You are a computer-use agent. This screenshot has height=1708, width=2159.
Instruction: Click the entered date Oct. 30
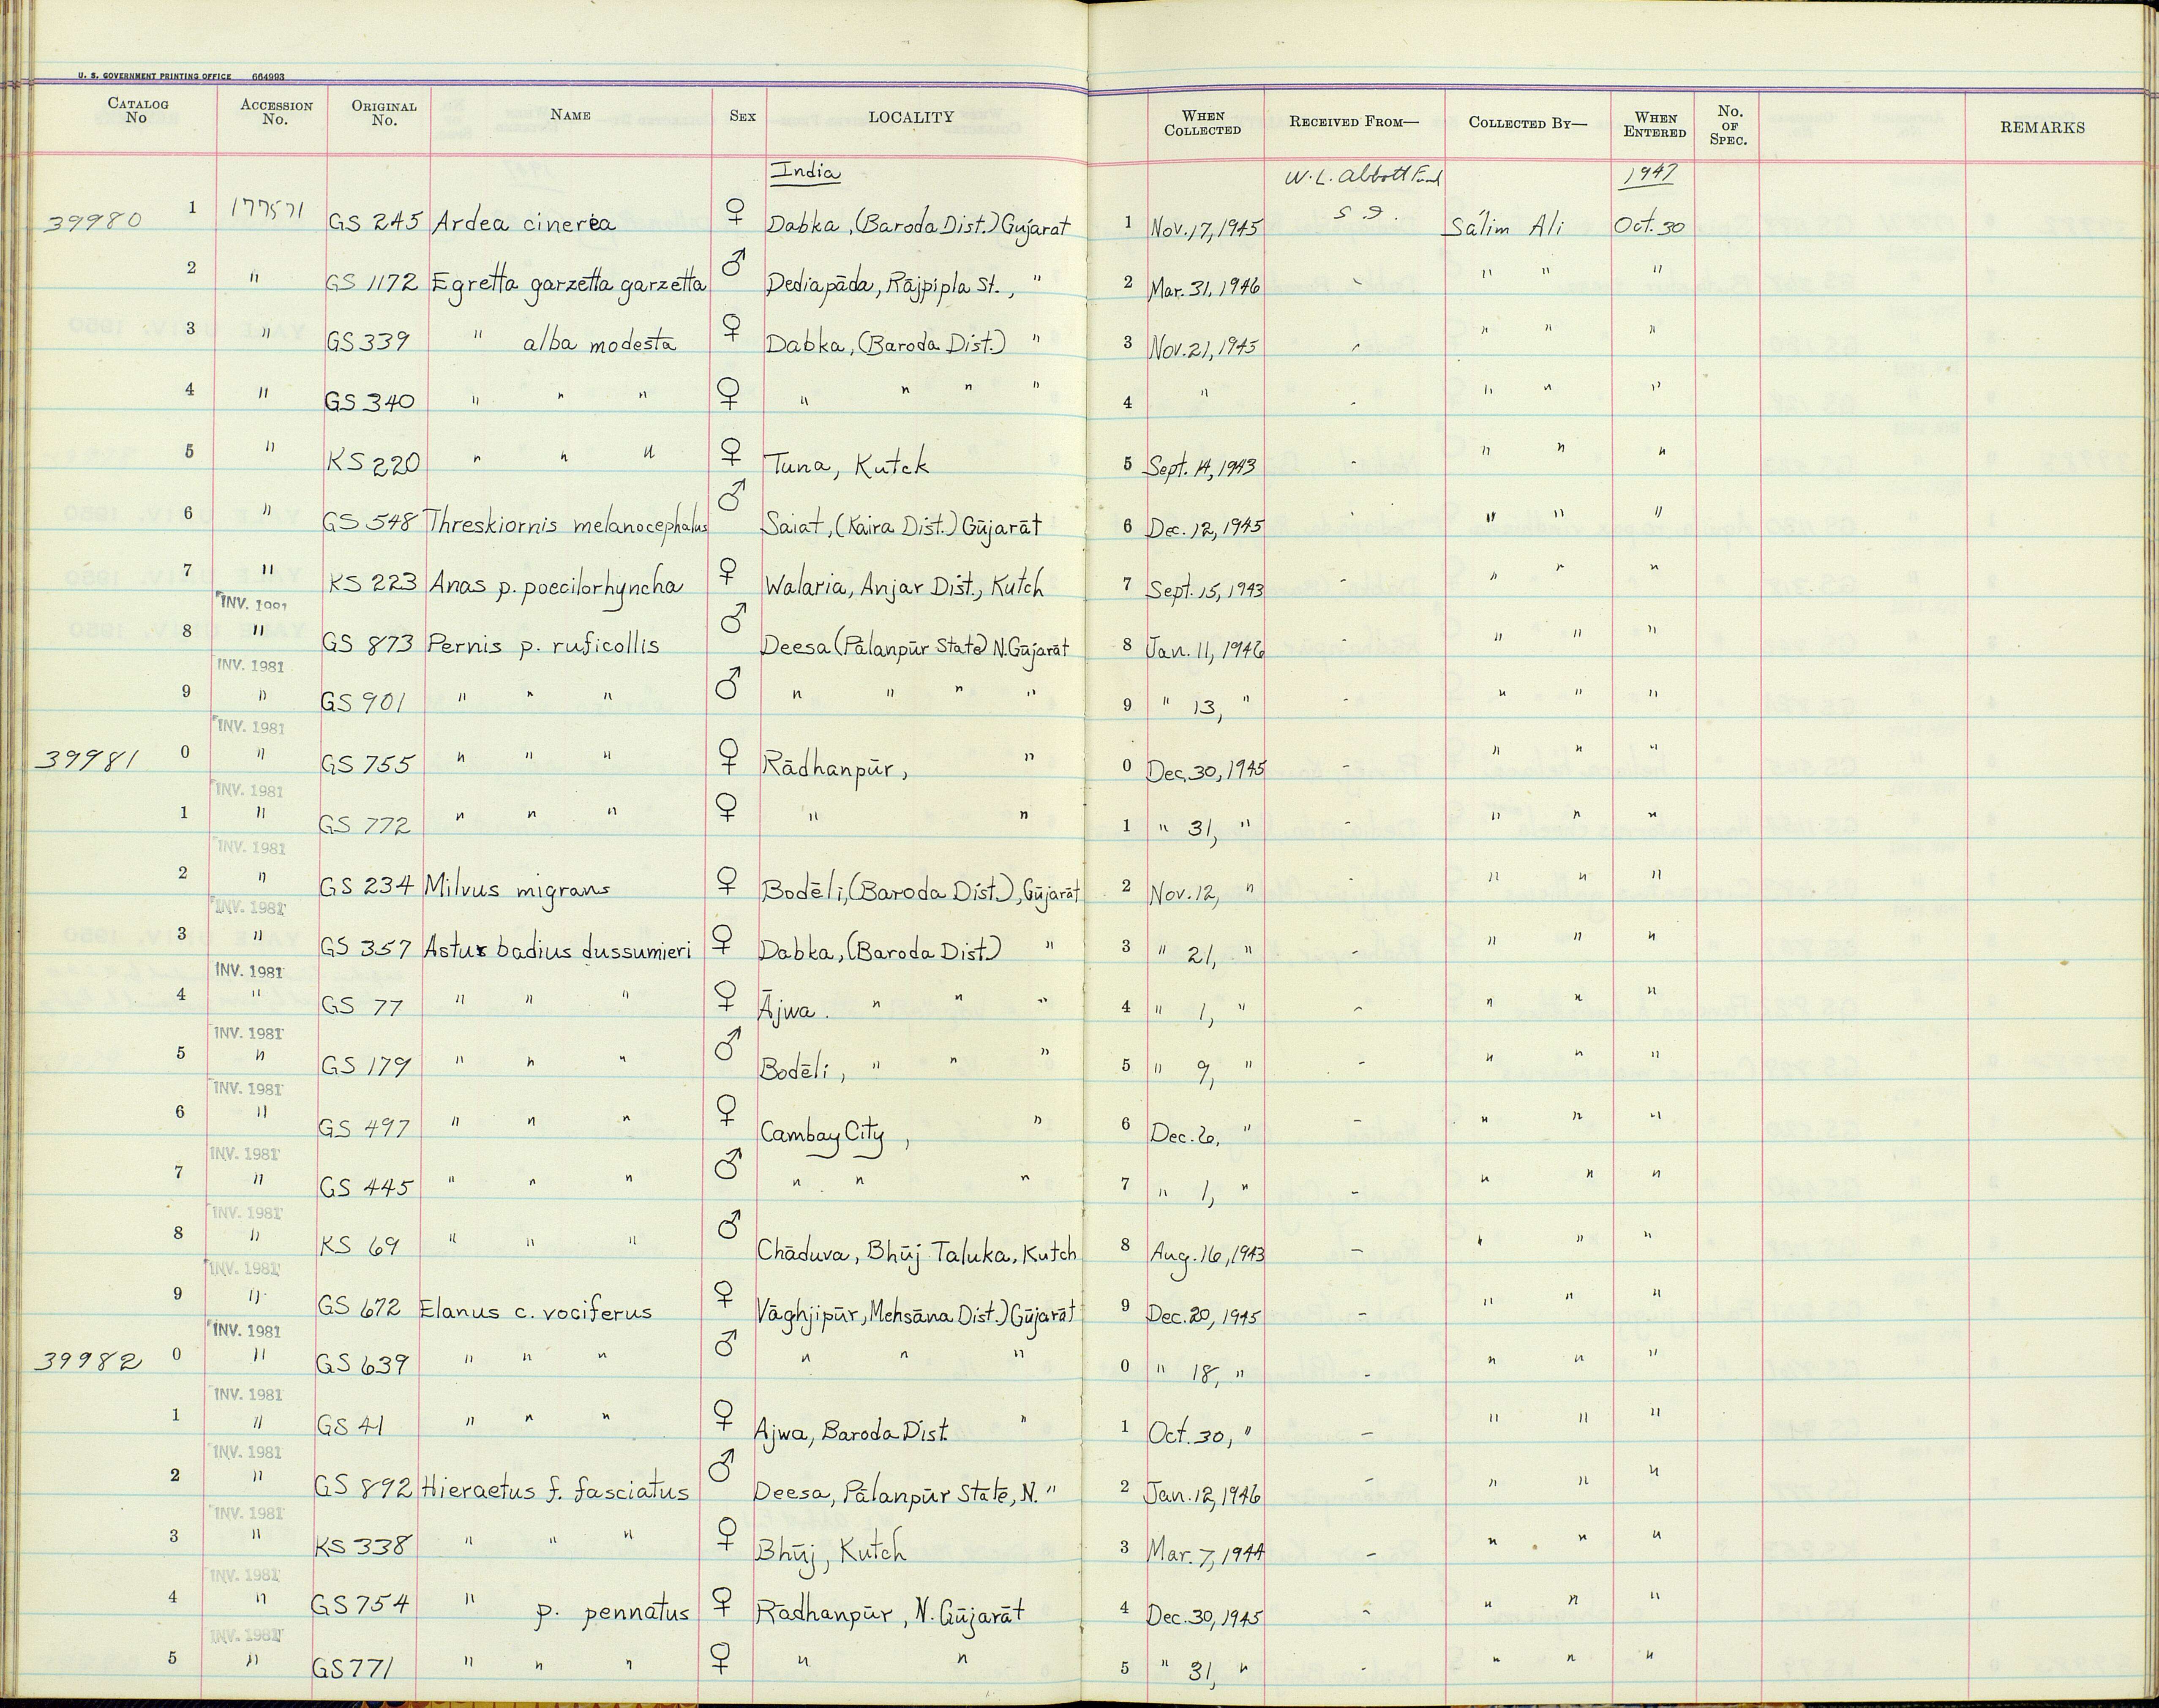pos(1649,227)
